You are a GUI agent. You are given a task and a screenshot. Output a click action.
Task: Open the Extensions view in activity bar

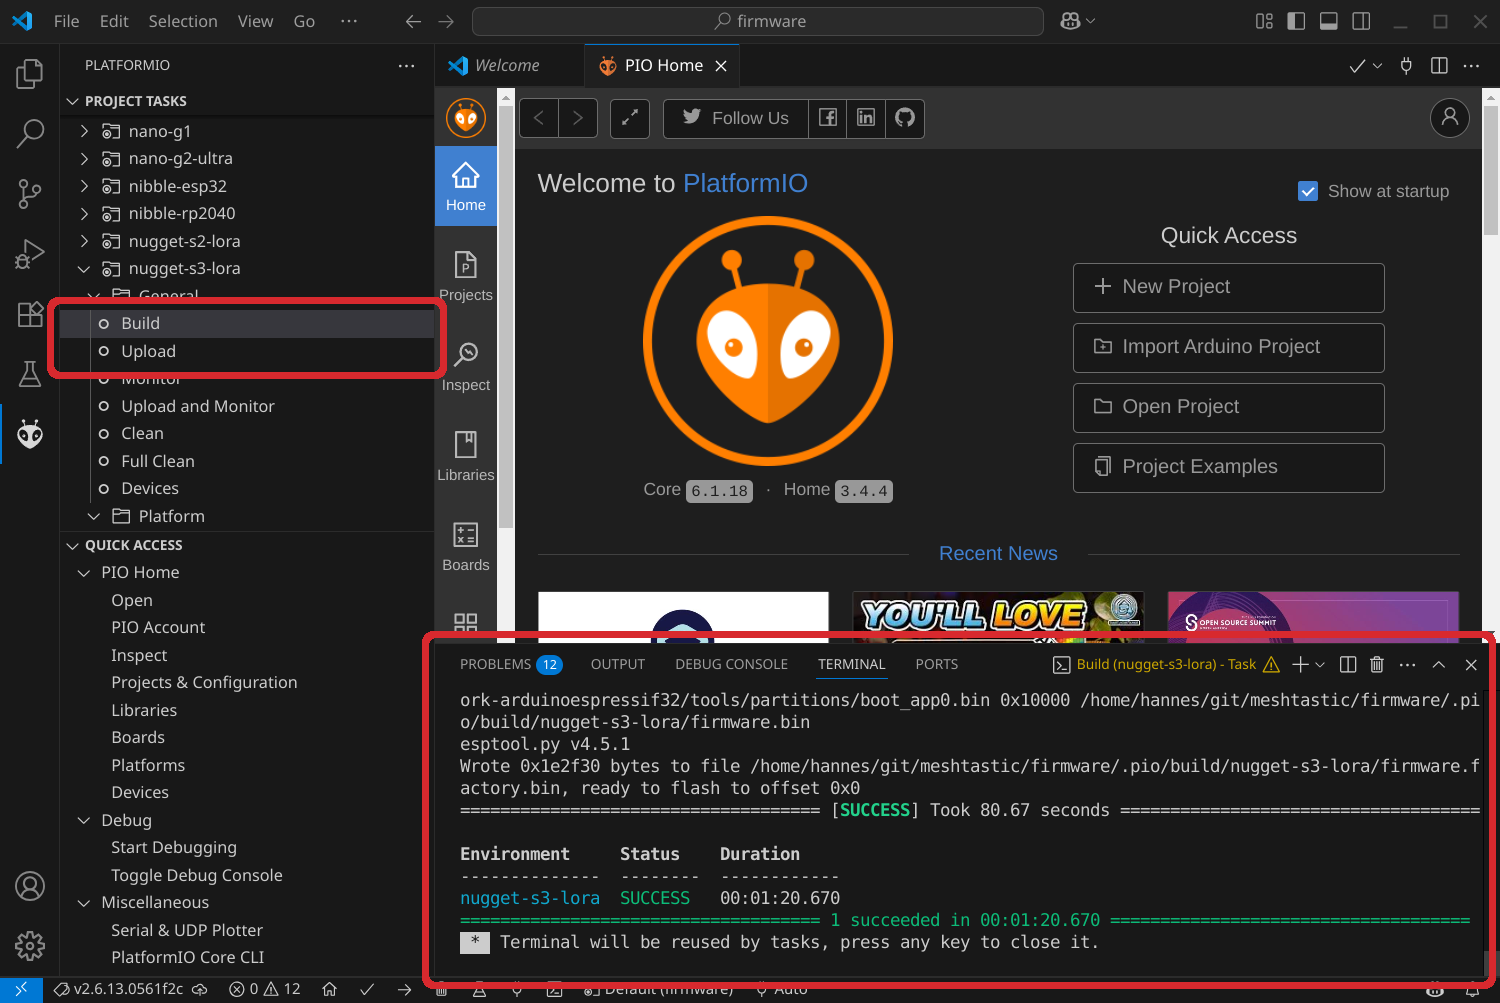(30, 314)
